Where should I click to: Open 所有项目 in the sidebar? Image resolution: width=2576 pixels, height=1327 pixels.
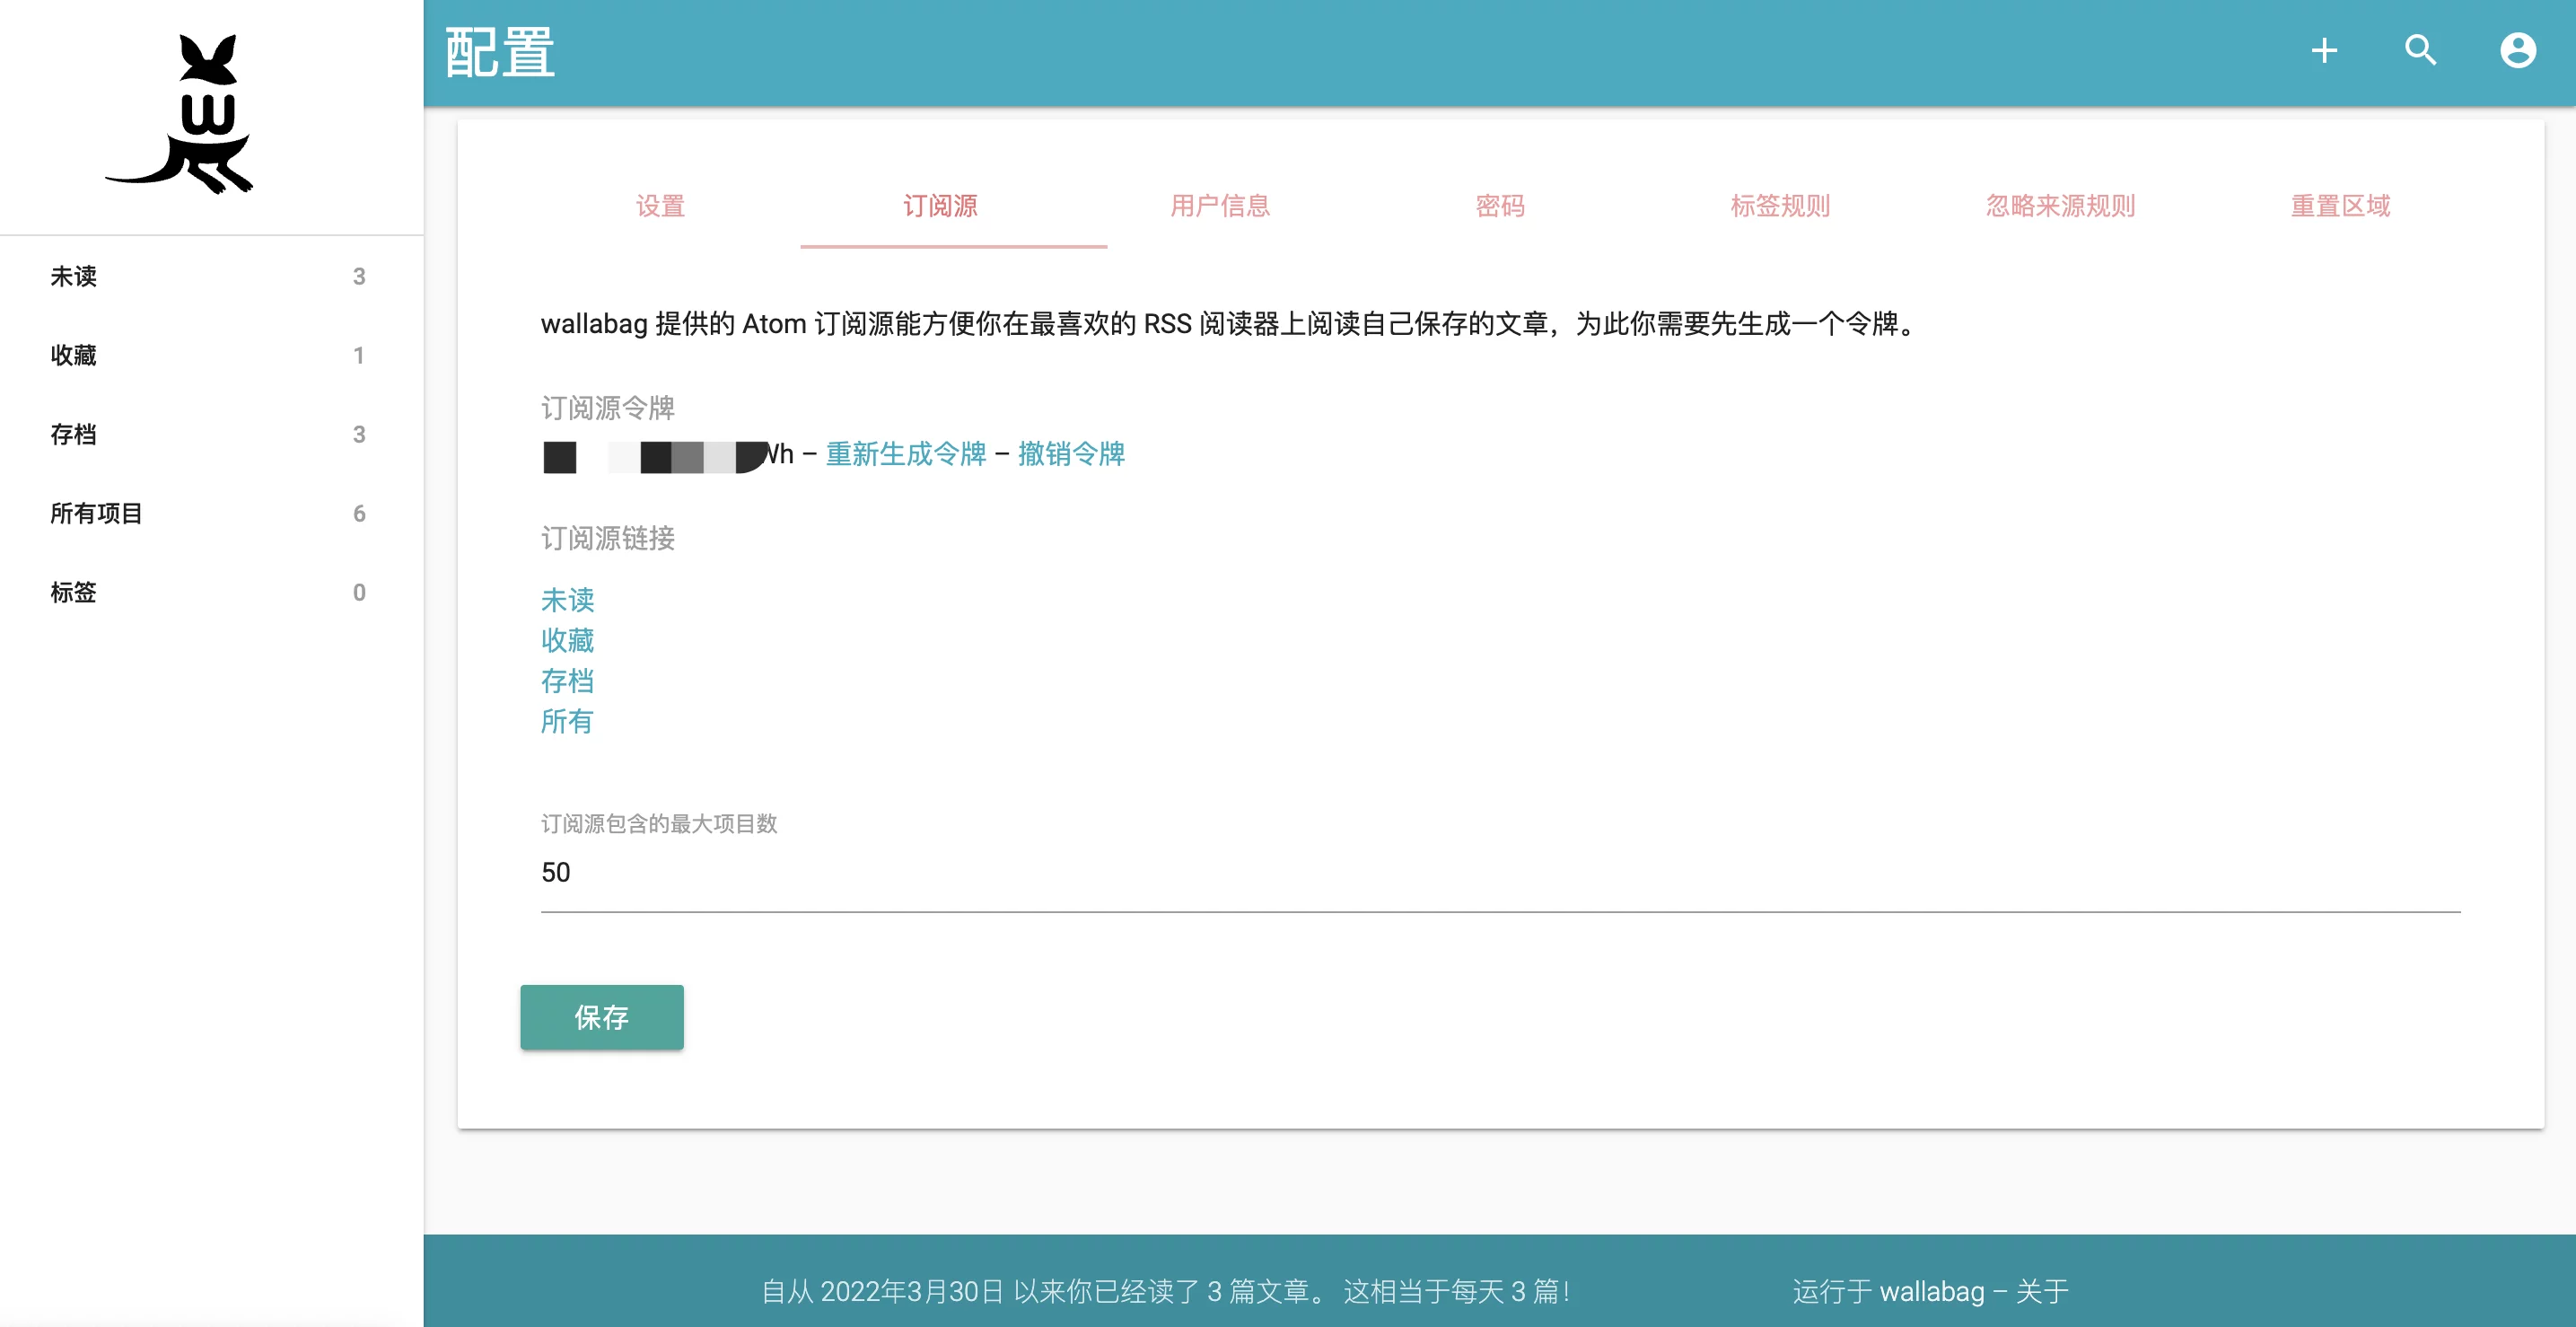tap(96, 514)
